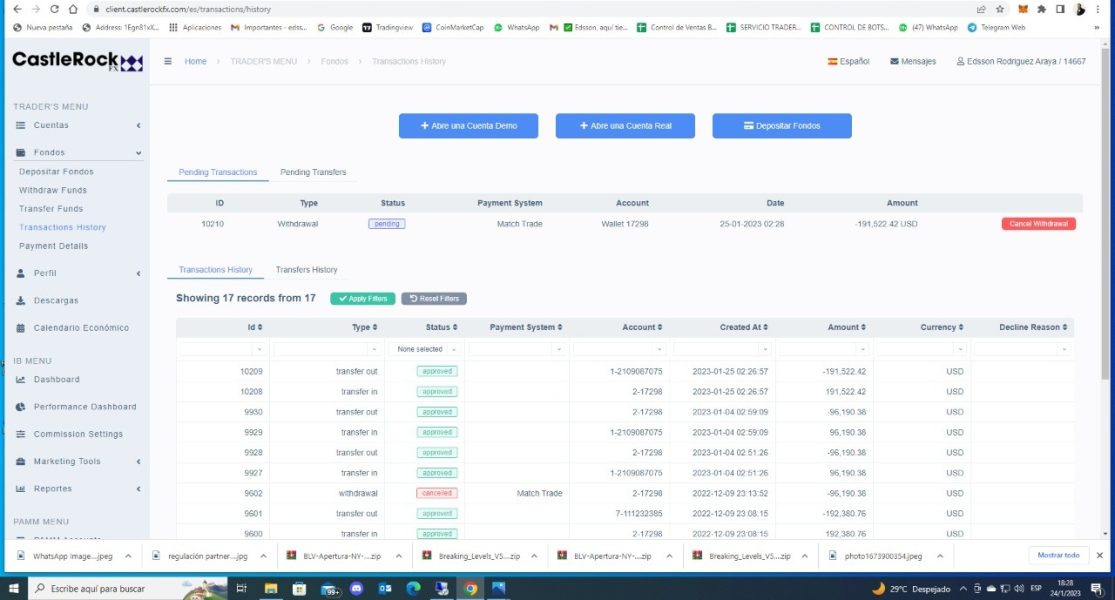Open Commission Settings sliders icon
Viewport: 1115px width, 600px height.
(x=21, y=434)
